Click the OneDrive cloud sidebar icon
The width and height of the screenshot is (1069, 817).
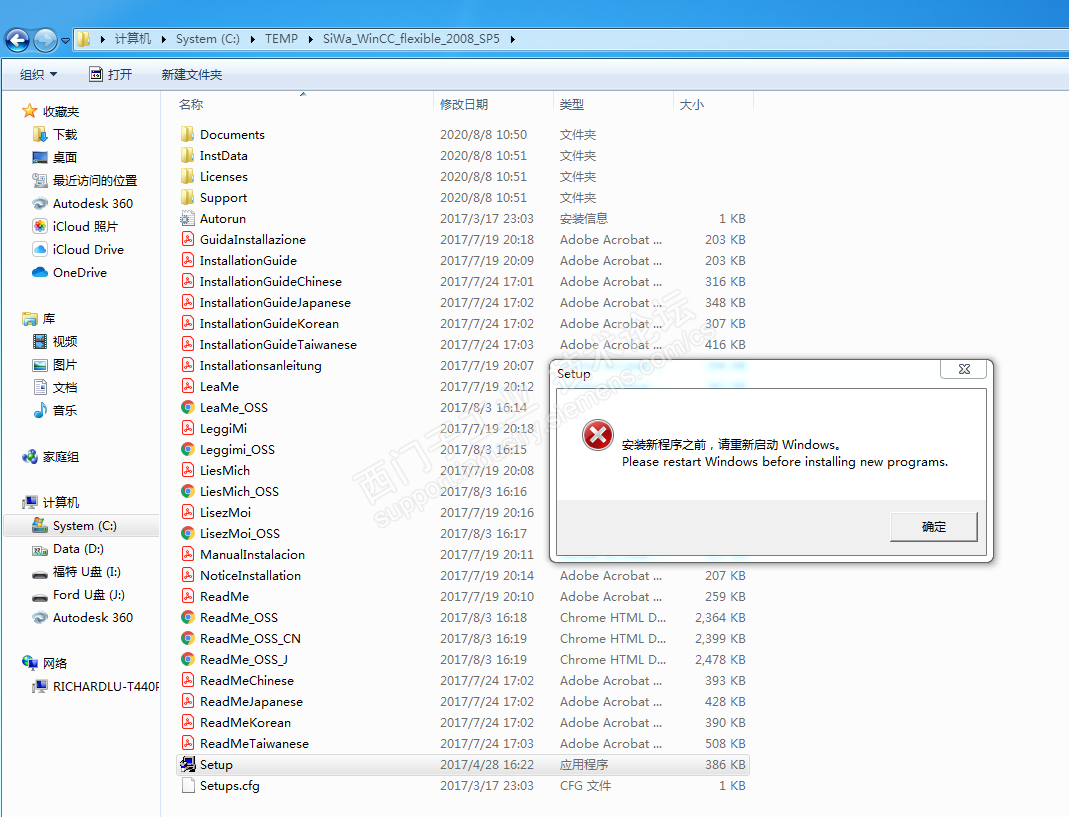pos(40,272)
